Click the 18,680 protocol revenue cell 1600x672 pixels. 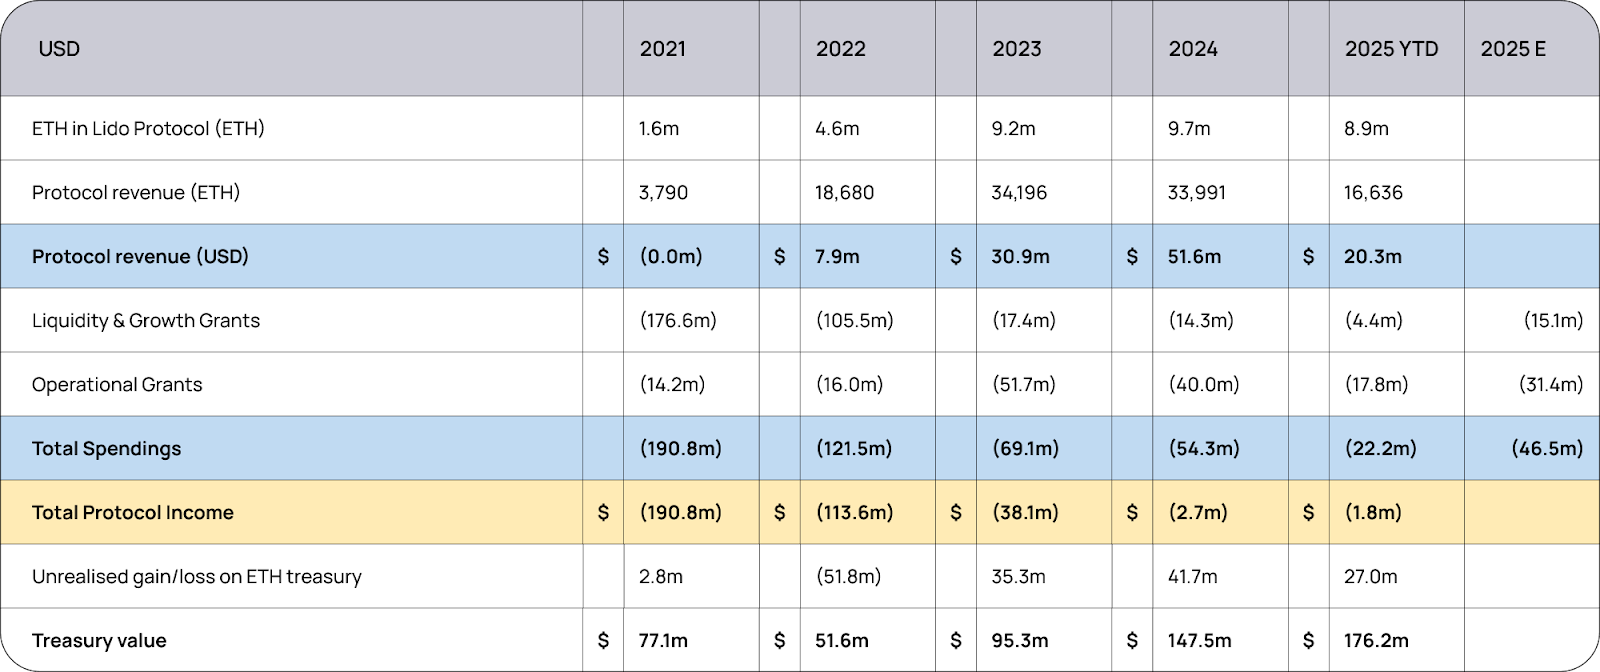coord(844,192)
